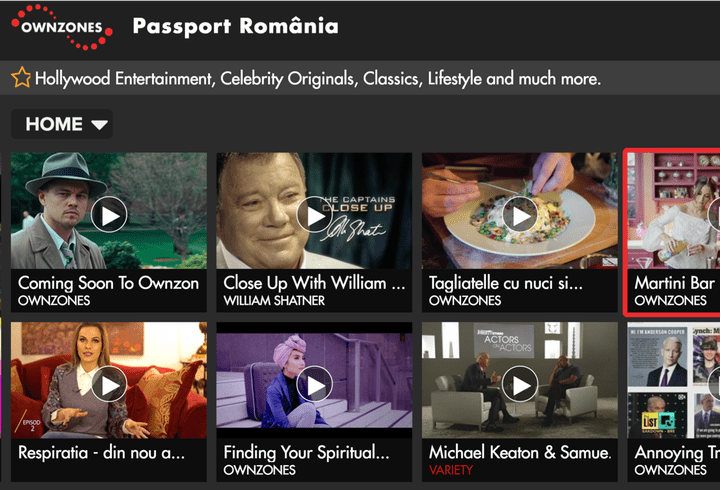This screenshot has height=490, width=720.
Task: Play the Tagliatelle cu nuci video
Action: point(520,214)
